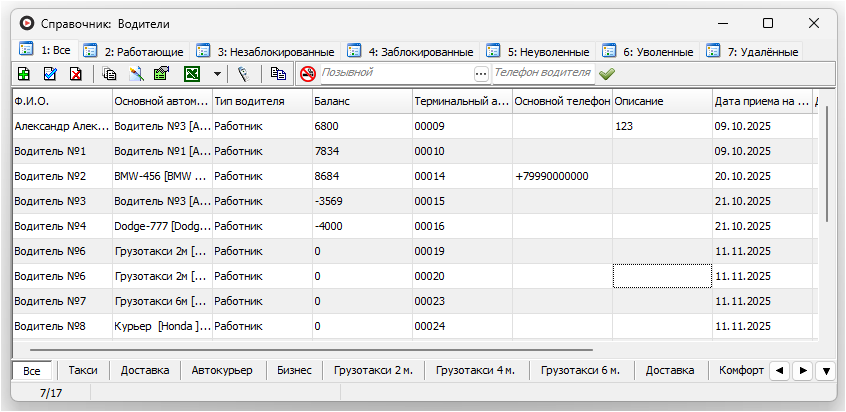Click the terminal account cell 00014
The height and width of the screenshot is (412, 846).
point(462,176)
